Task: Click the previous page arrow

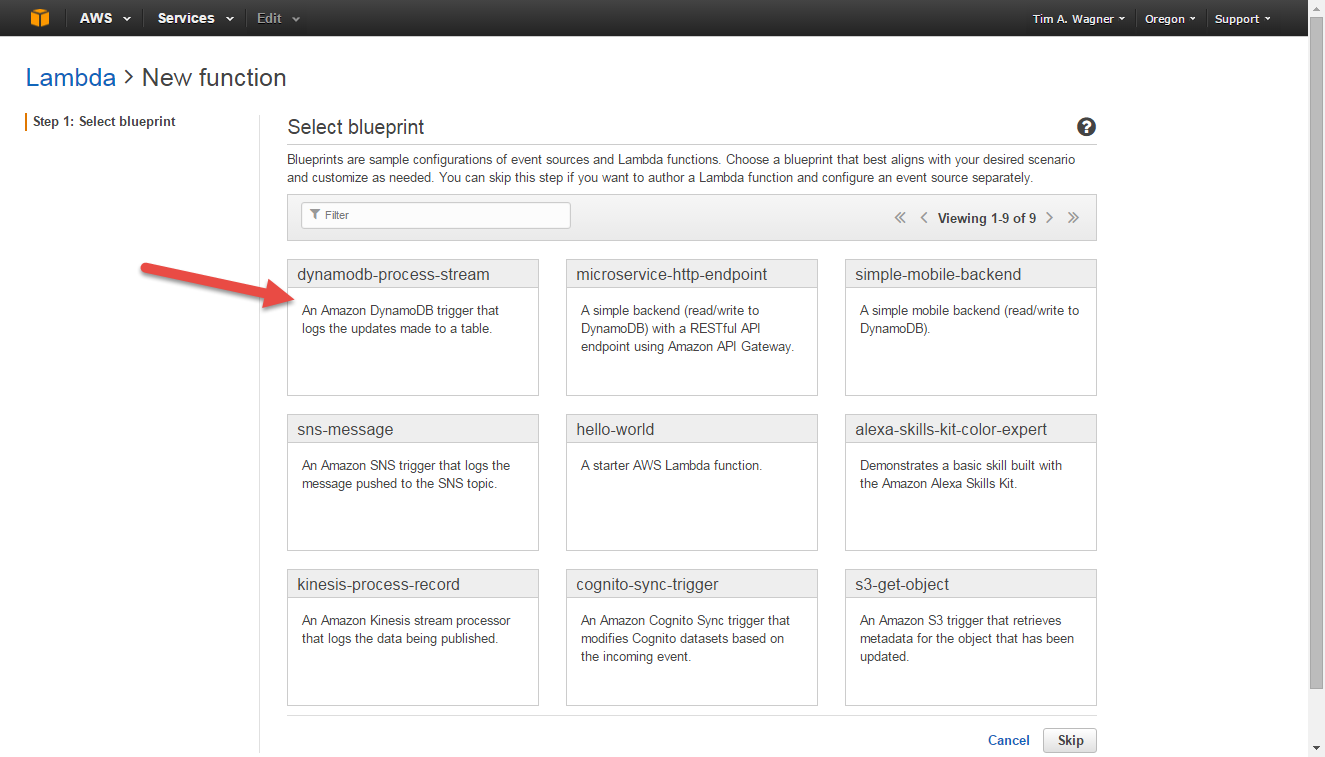Action: coord(923,217)
